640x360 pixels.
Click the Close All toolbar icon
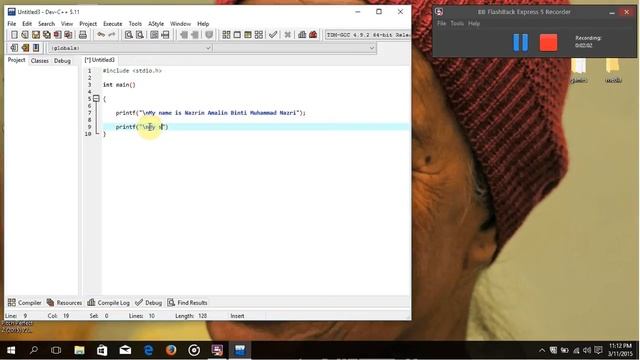(x=68, y=35)
